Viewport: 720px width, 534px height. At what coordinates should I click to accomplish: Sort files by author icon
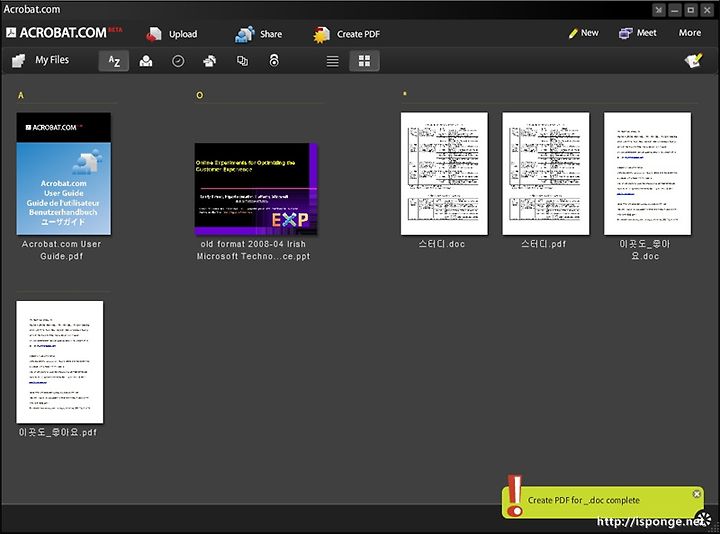(146, 61)
